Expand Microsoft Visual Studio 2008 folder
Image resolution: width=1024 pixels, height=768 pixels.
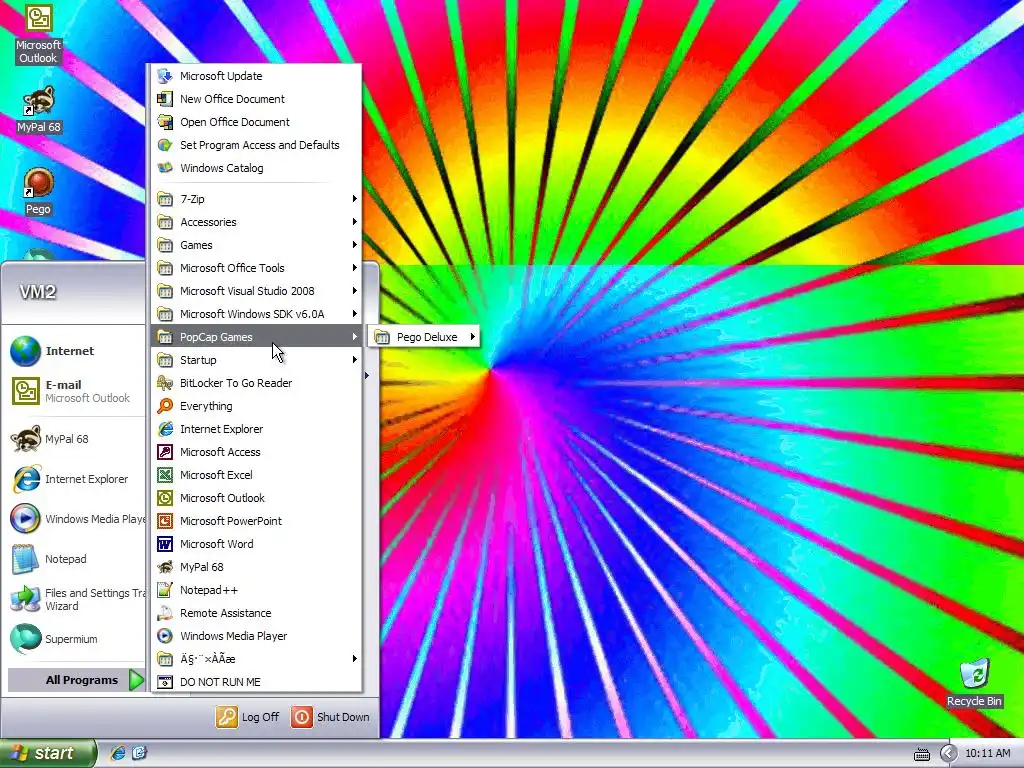[x=255, y=291]
